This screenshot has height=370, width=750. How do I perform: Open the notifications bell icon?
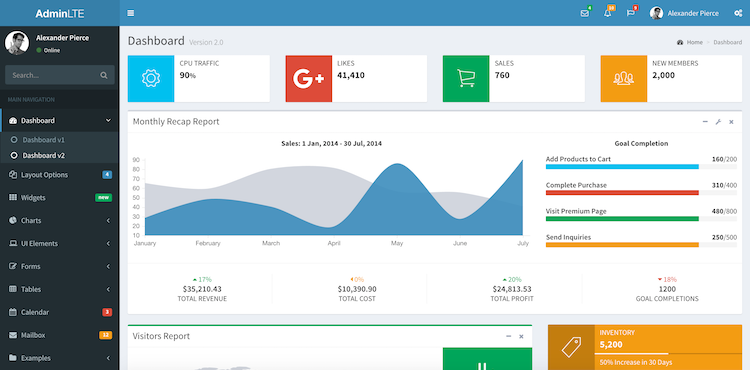607,13
